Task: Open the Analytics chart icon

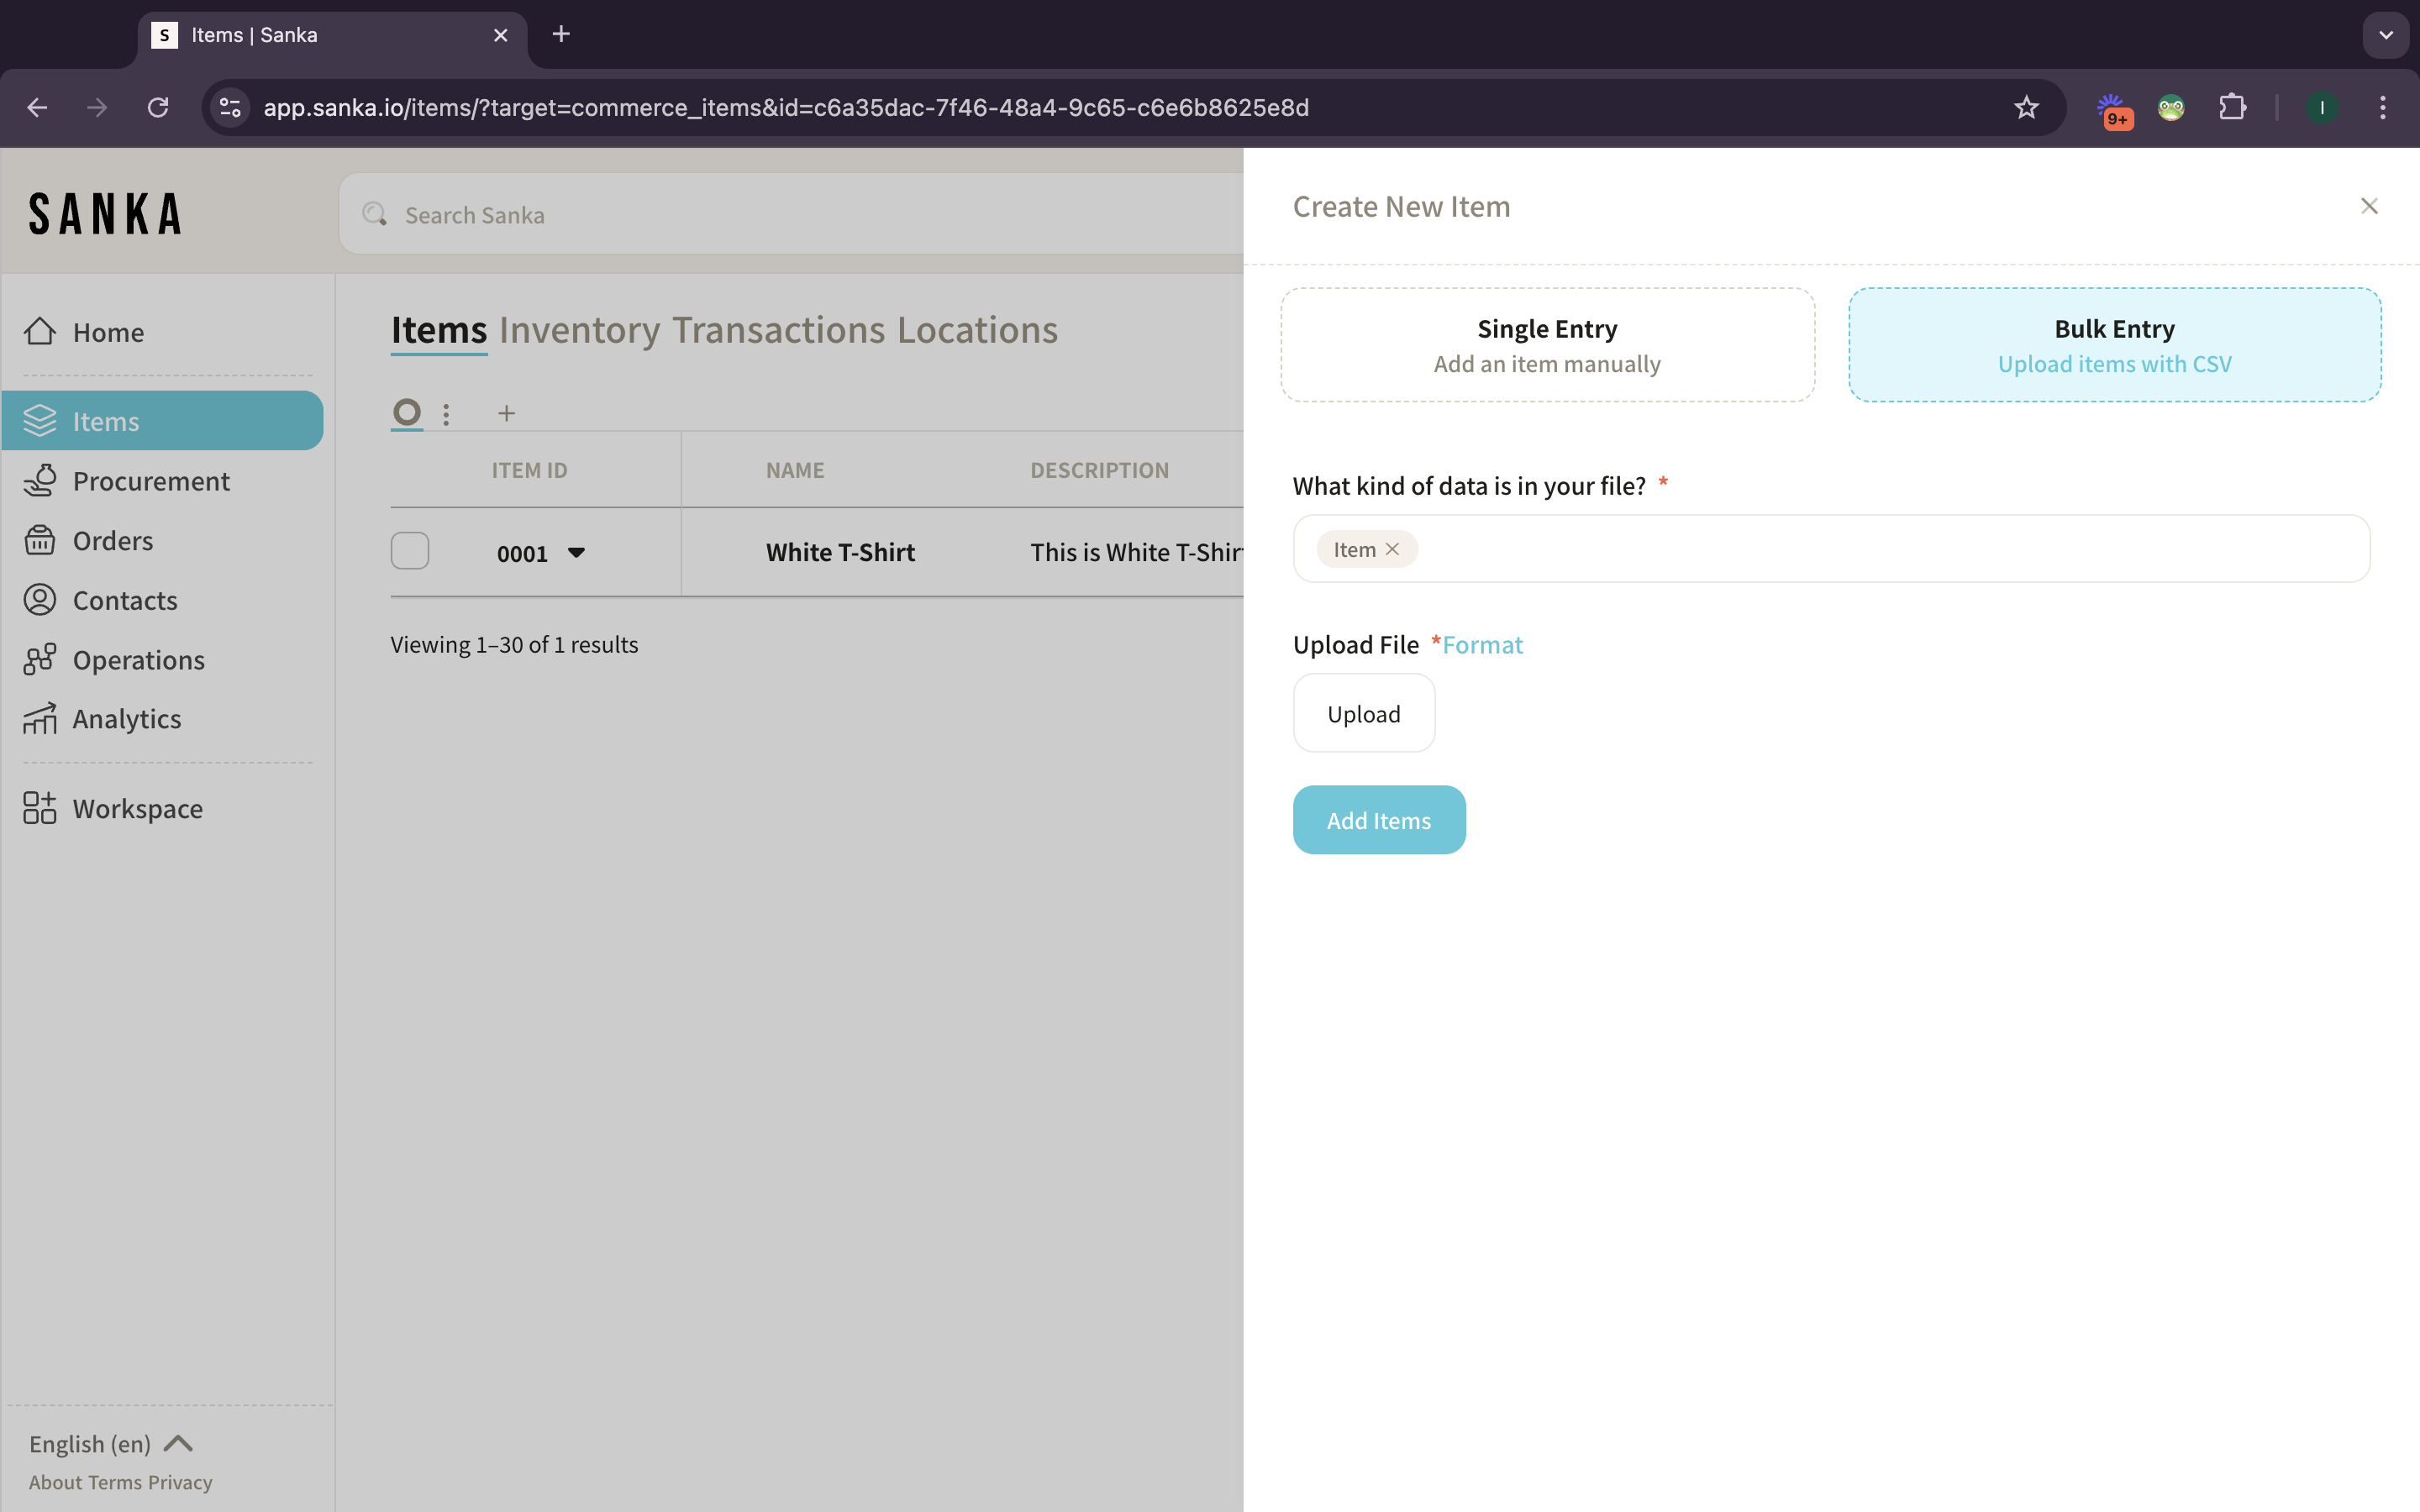Action: point(40,719)
